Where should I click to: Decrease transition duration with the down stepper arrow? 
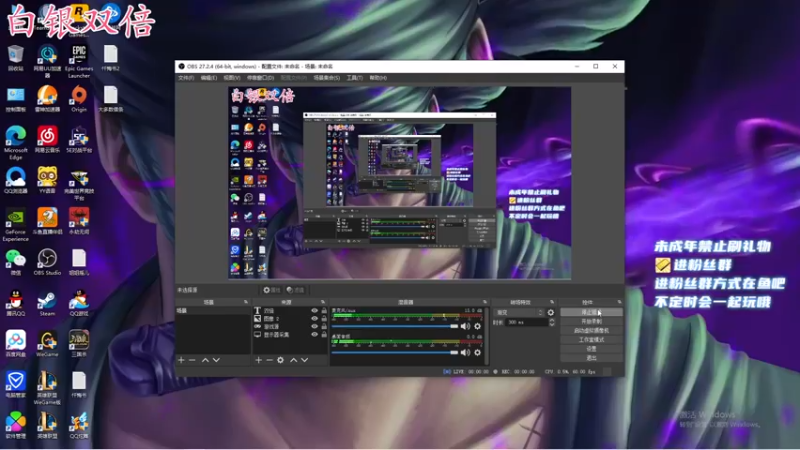tap(552, 324)
